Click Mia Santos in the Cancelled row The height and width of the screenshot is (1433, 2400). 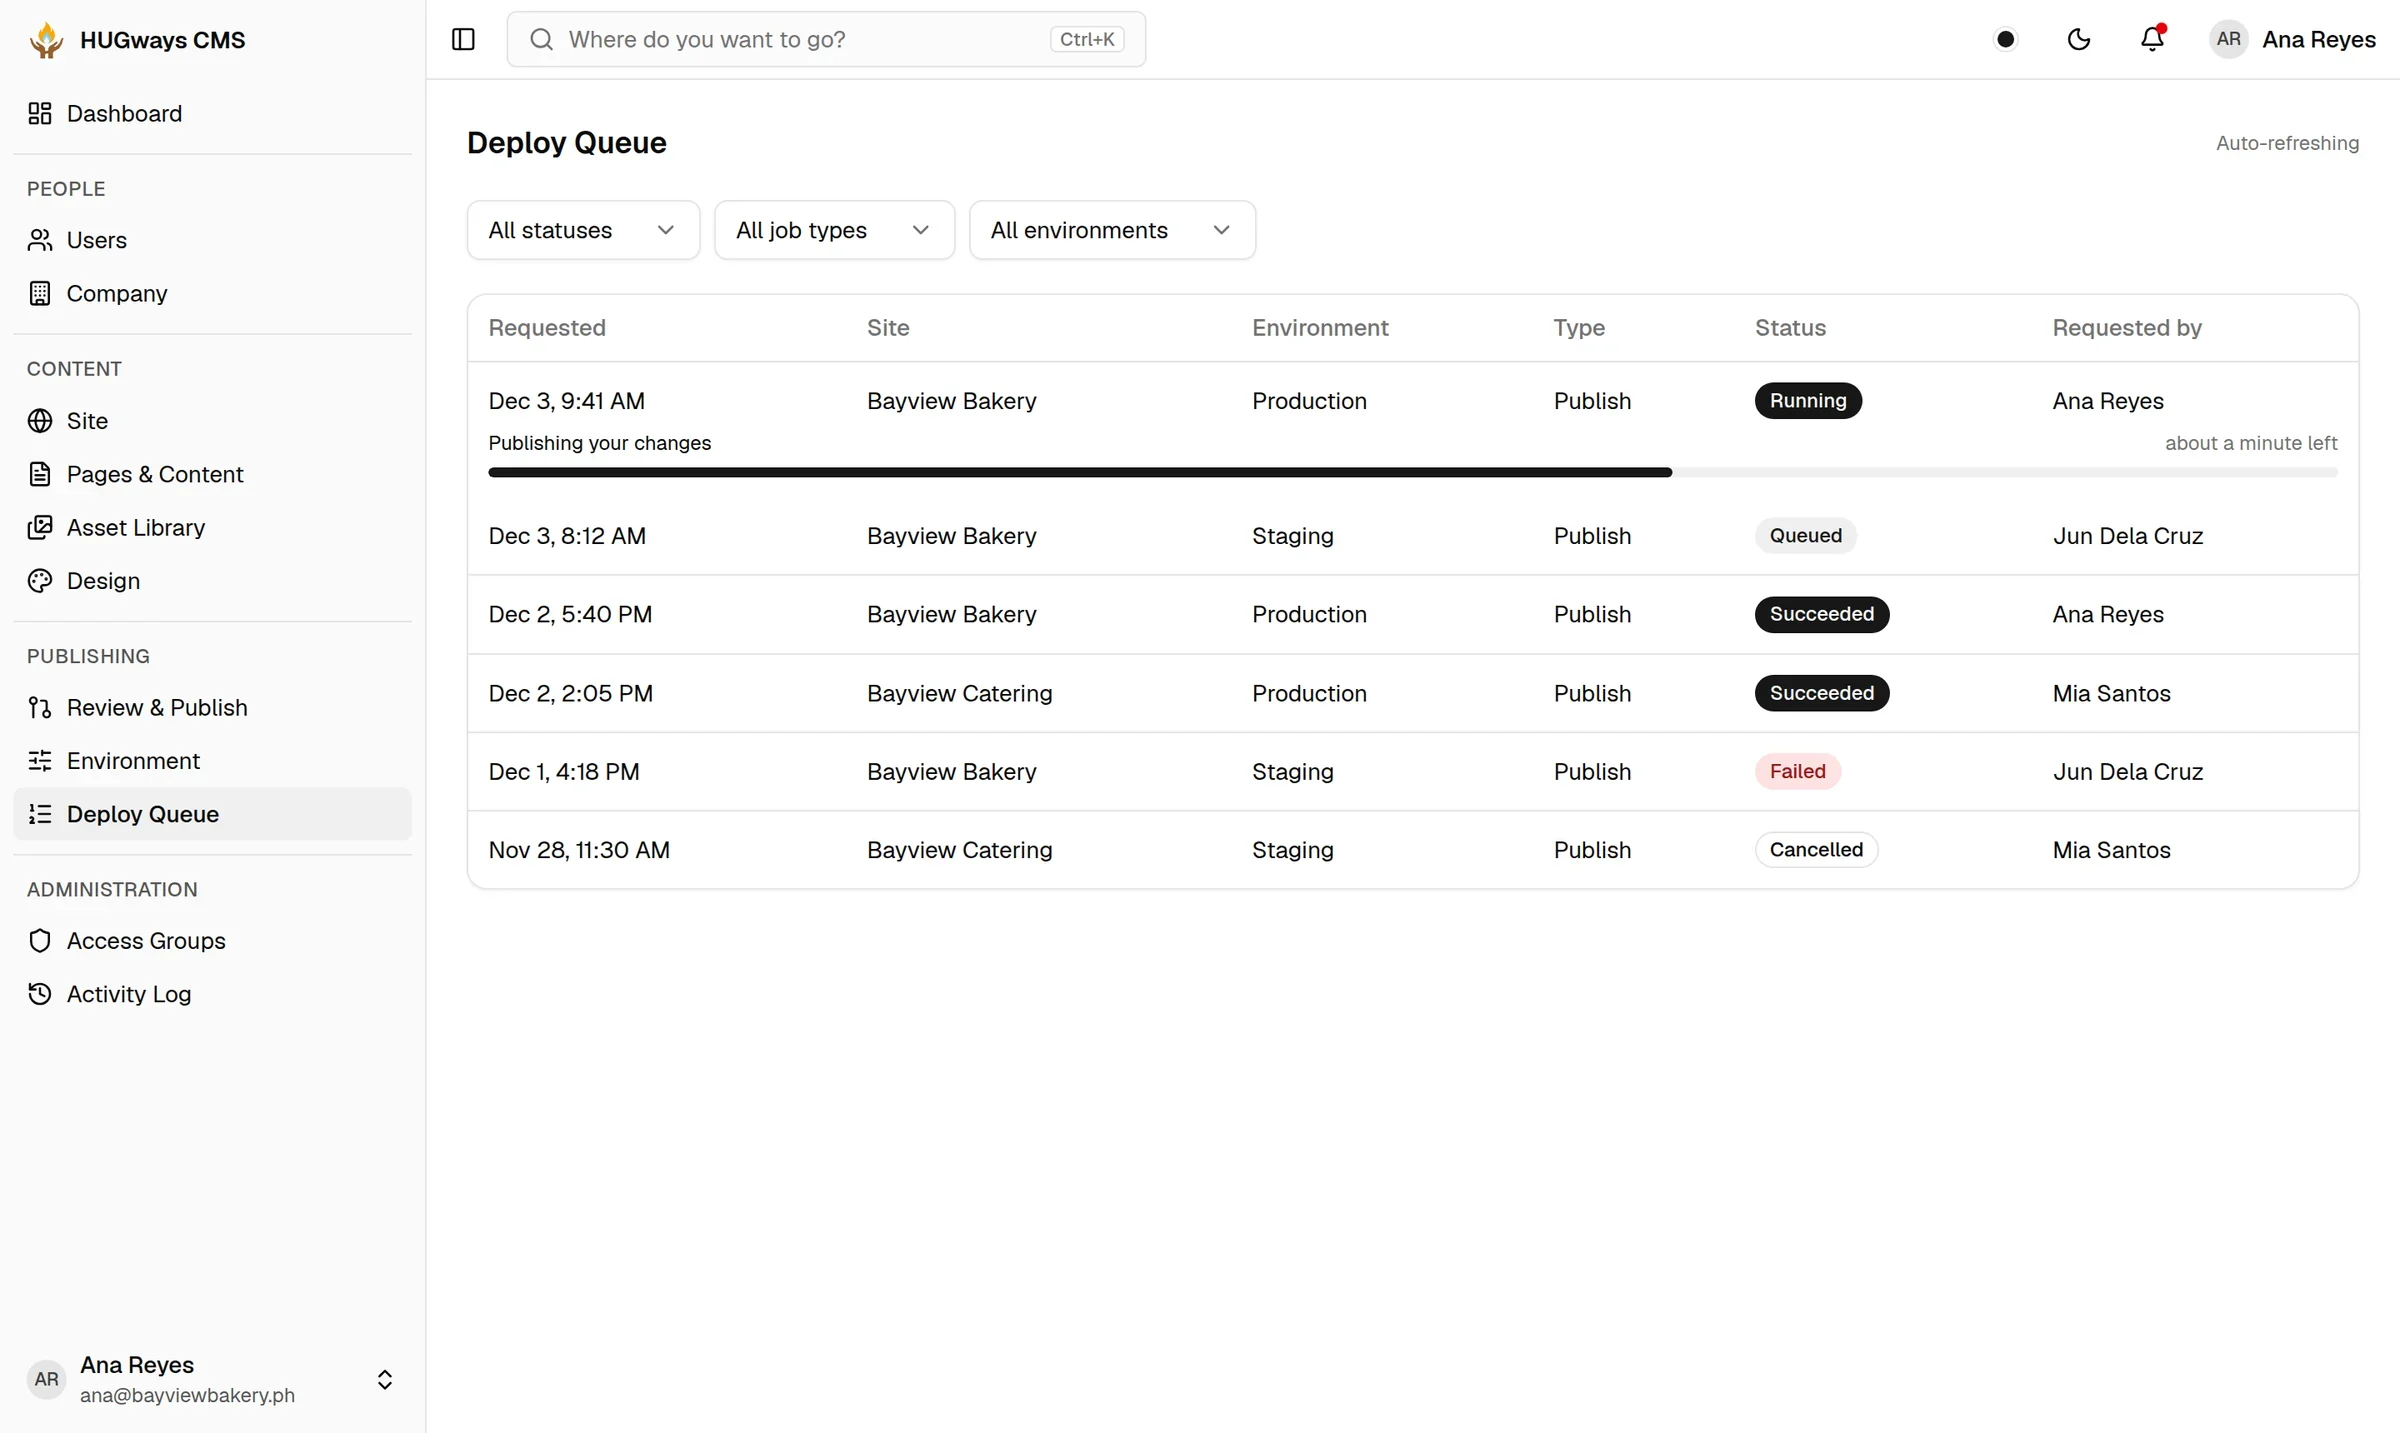pyautogui.click(x=2111, y=850)
